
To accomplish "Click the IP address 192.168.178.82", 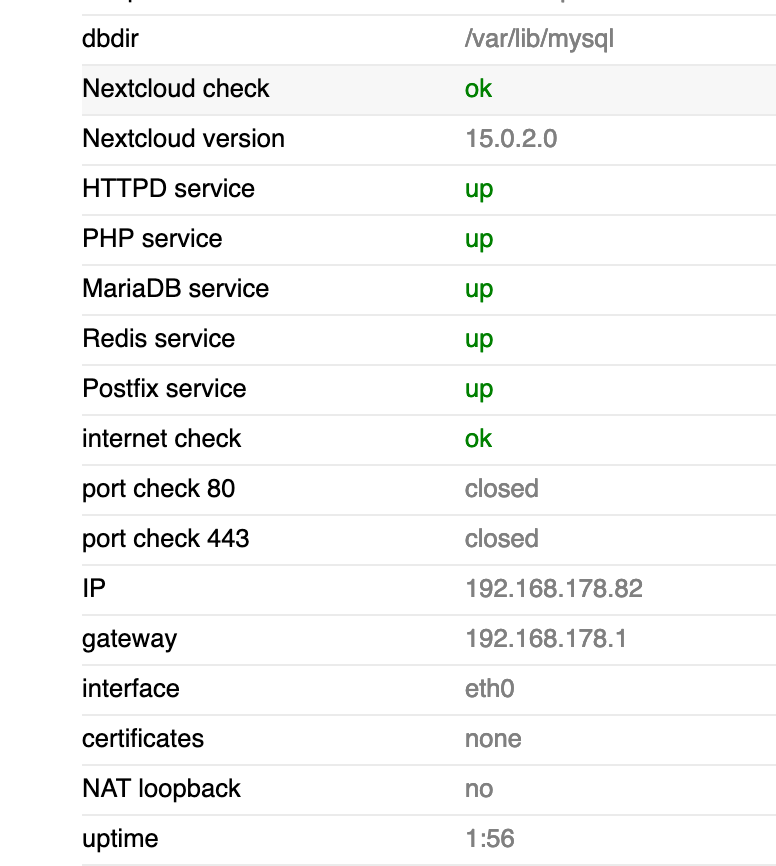I will pyautogui.click(x=553, y=589).
